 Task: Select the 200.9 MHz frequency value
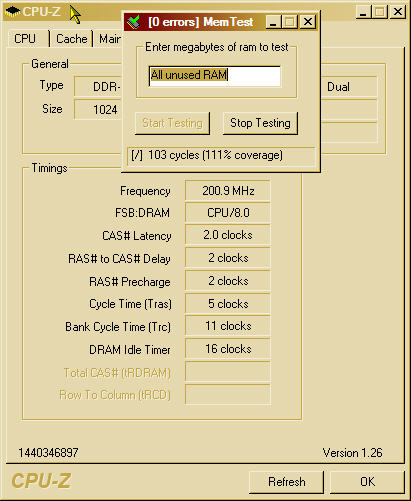tap(228, 191)
